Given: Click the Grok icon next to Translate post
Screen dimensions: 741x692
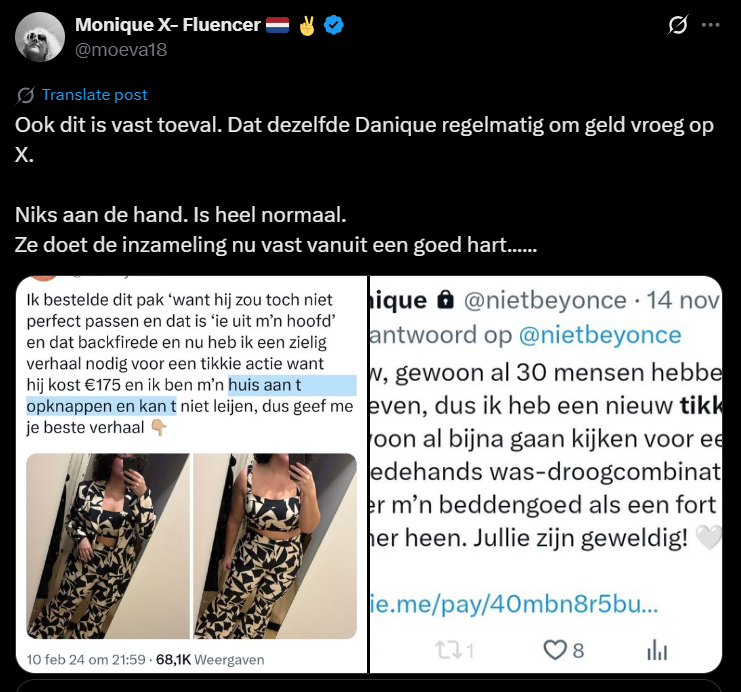Looking at the screenshot, I should click(25, 95).
